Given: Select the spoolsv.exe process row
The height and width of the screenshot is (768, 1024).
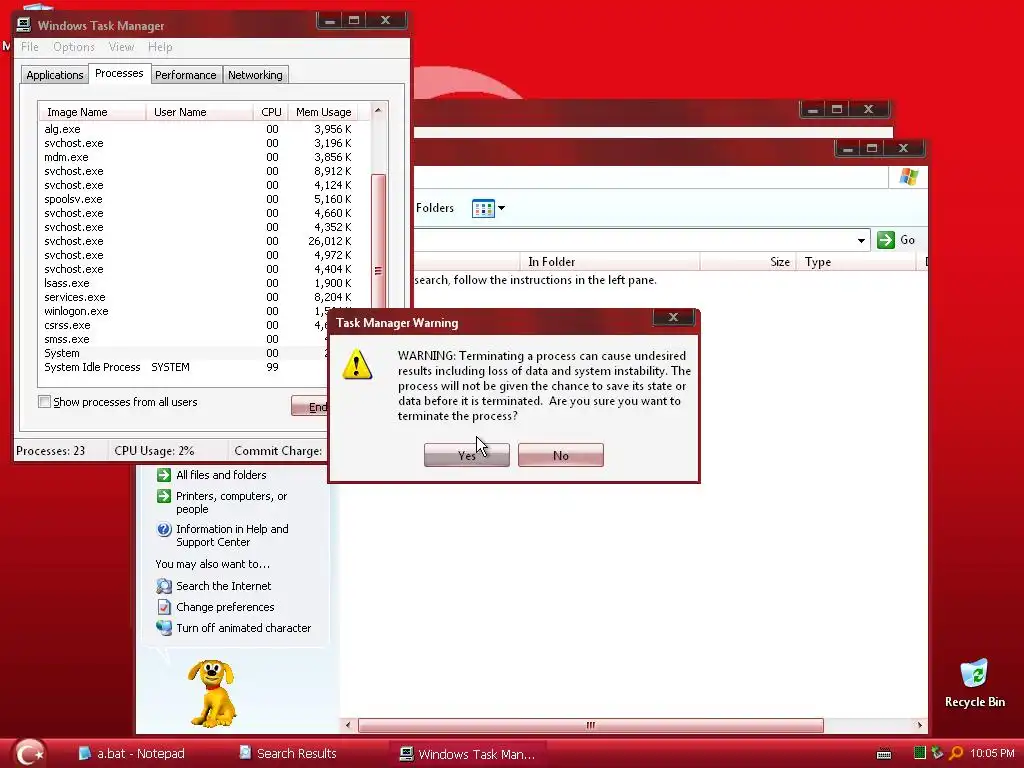Looking at the screenshot, I should click(204, 199).
